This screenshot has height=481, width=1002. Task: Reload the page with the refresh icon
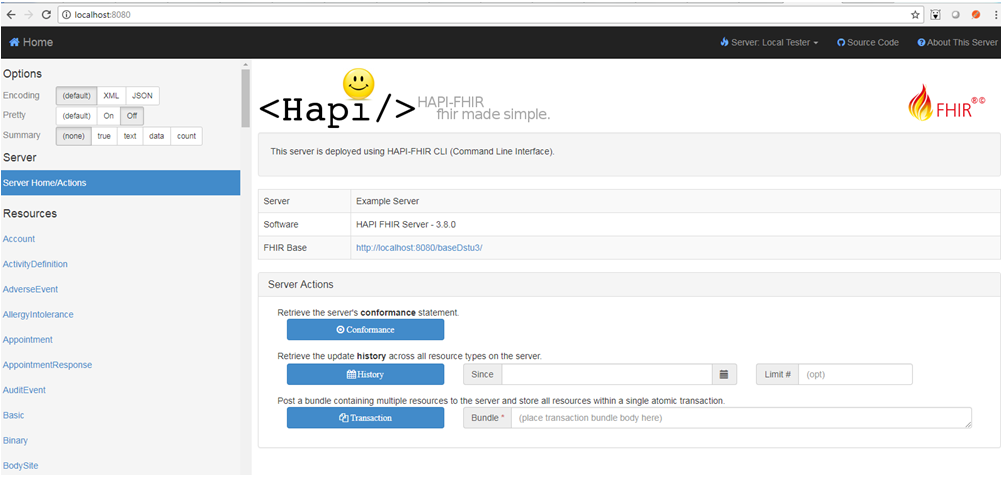(x=46, y=15)
